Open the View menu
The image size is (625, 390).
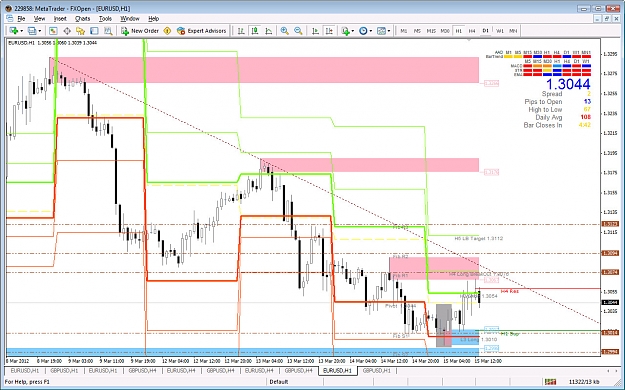click(x=39, y=18)
